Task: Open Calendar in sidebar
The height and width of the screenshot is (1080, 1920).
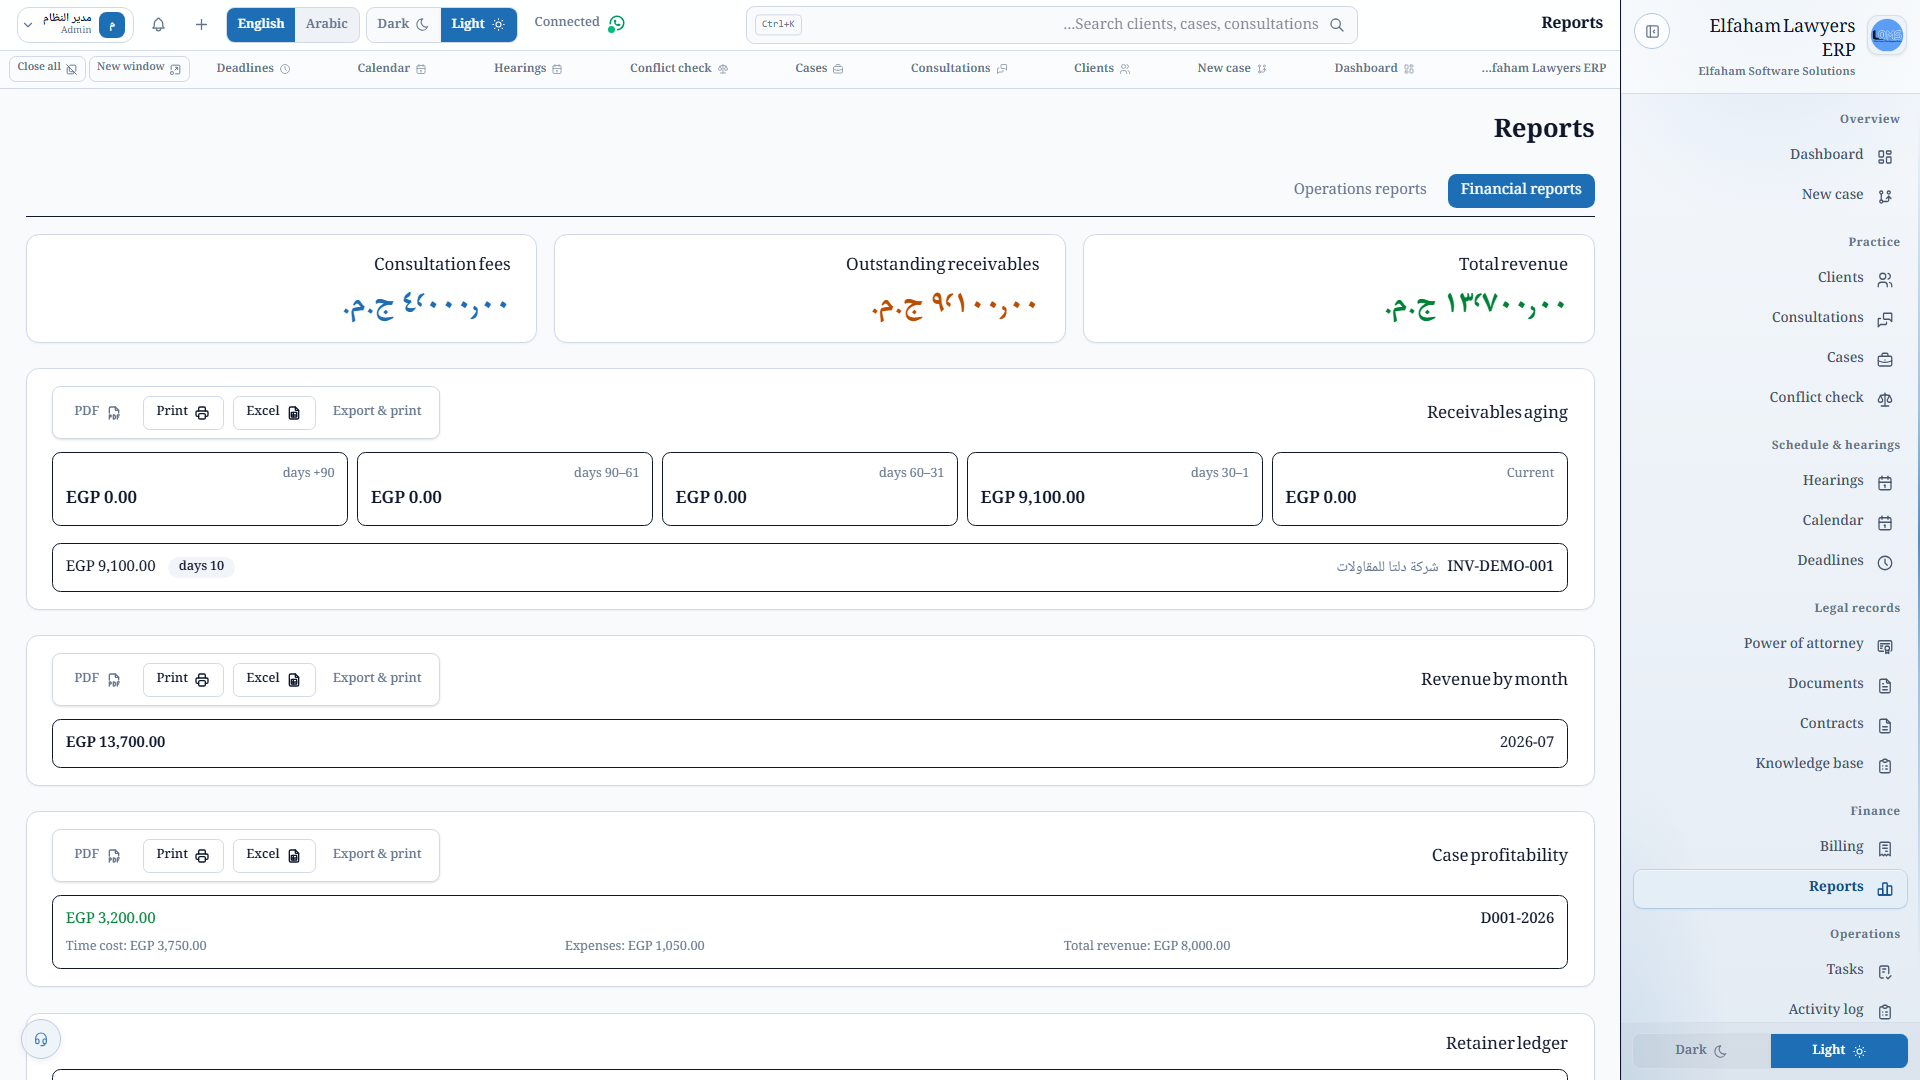Action: [x=1771, y=521]
